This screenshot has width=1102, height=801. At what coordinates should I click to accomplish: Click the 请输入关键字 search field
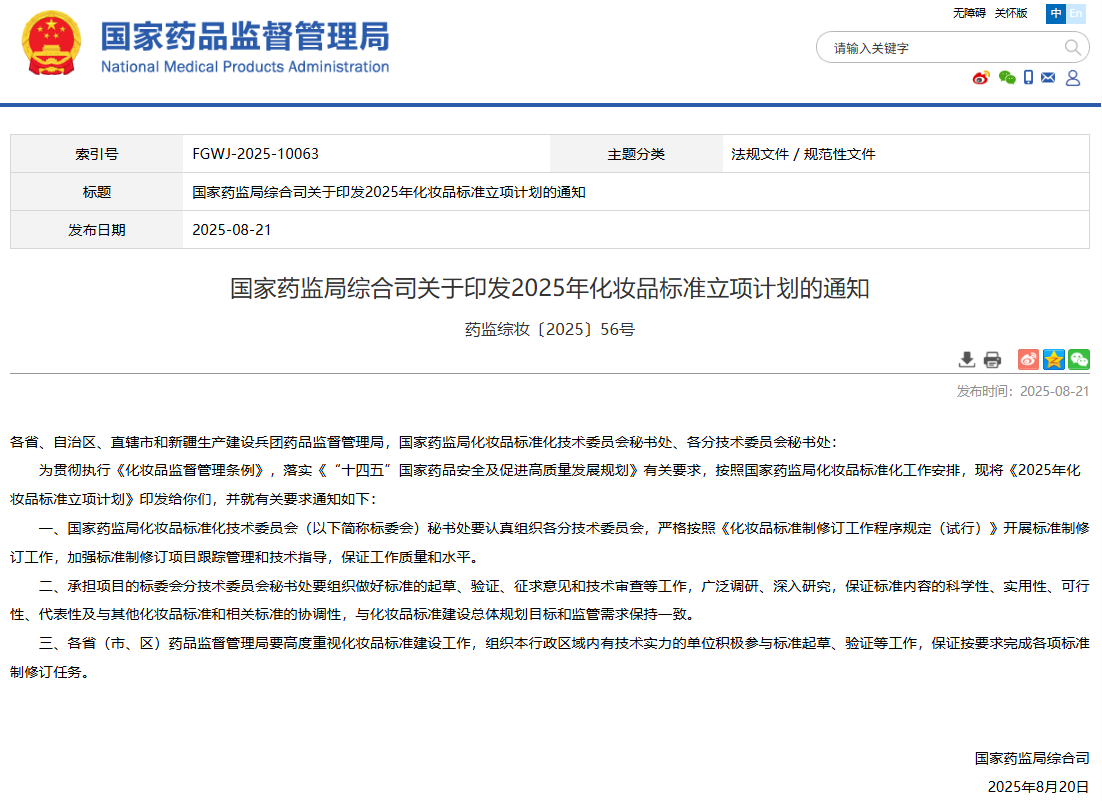click(940, 48)
